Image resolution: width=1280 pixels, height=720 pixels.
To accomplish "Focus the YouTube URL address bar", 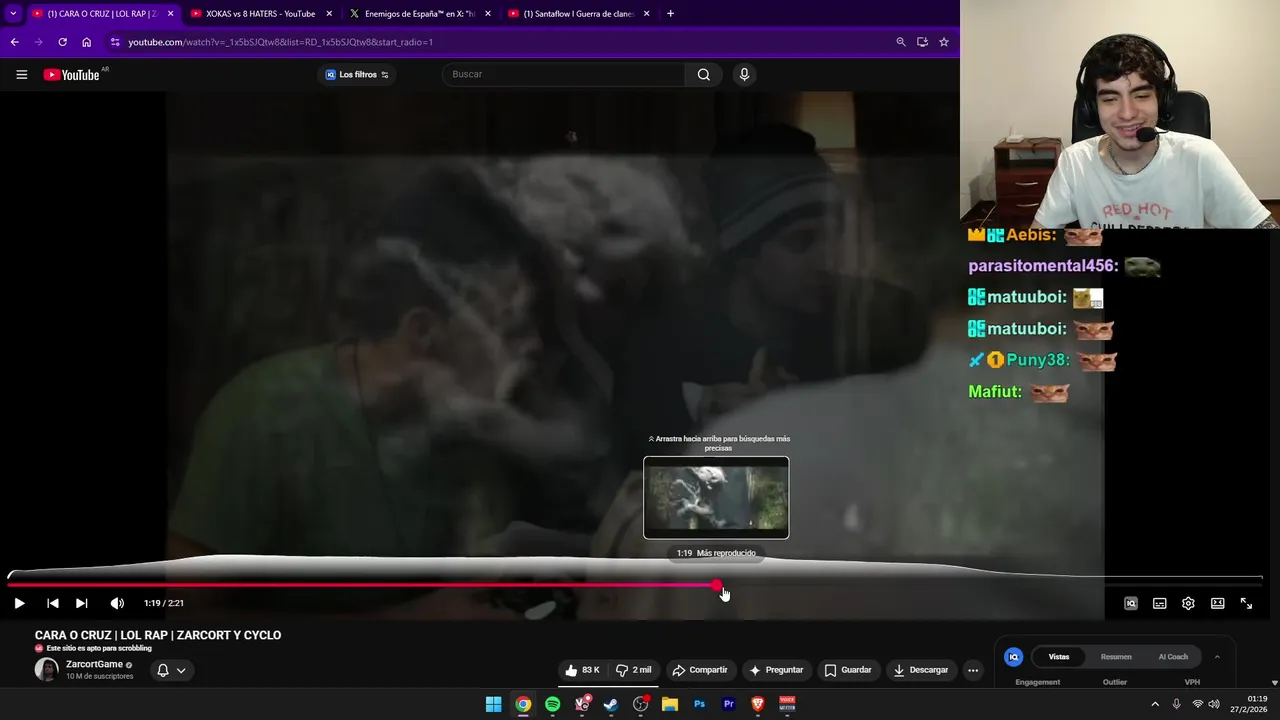I will click(x=500, y=42).
